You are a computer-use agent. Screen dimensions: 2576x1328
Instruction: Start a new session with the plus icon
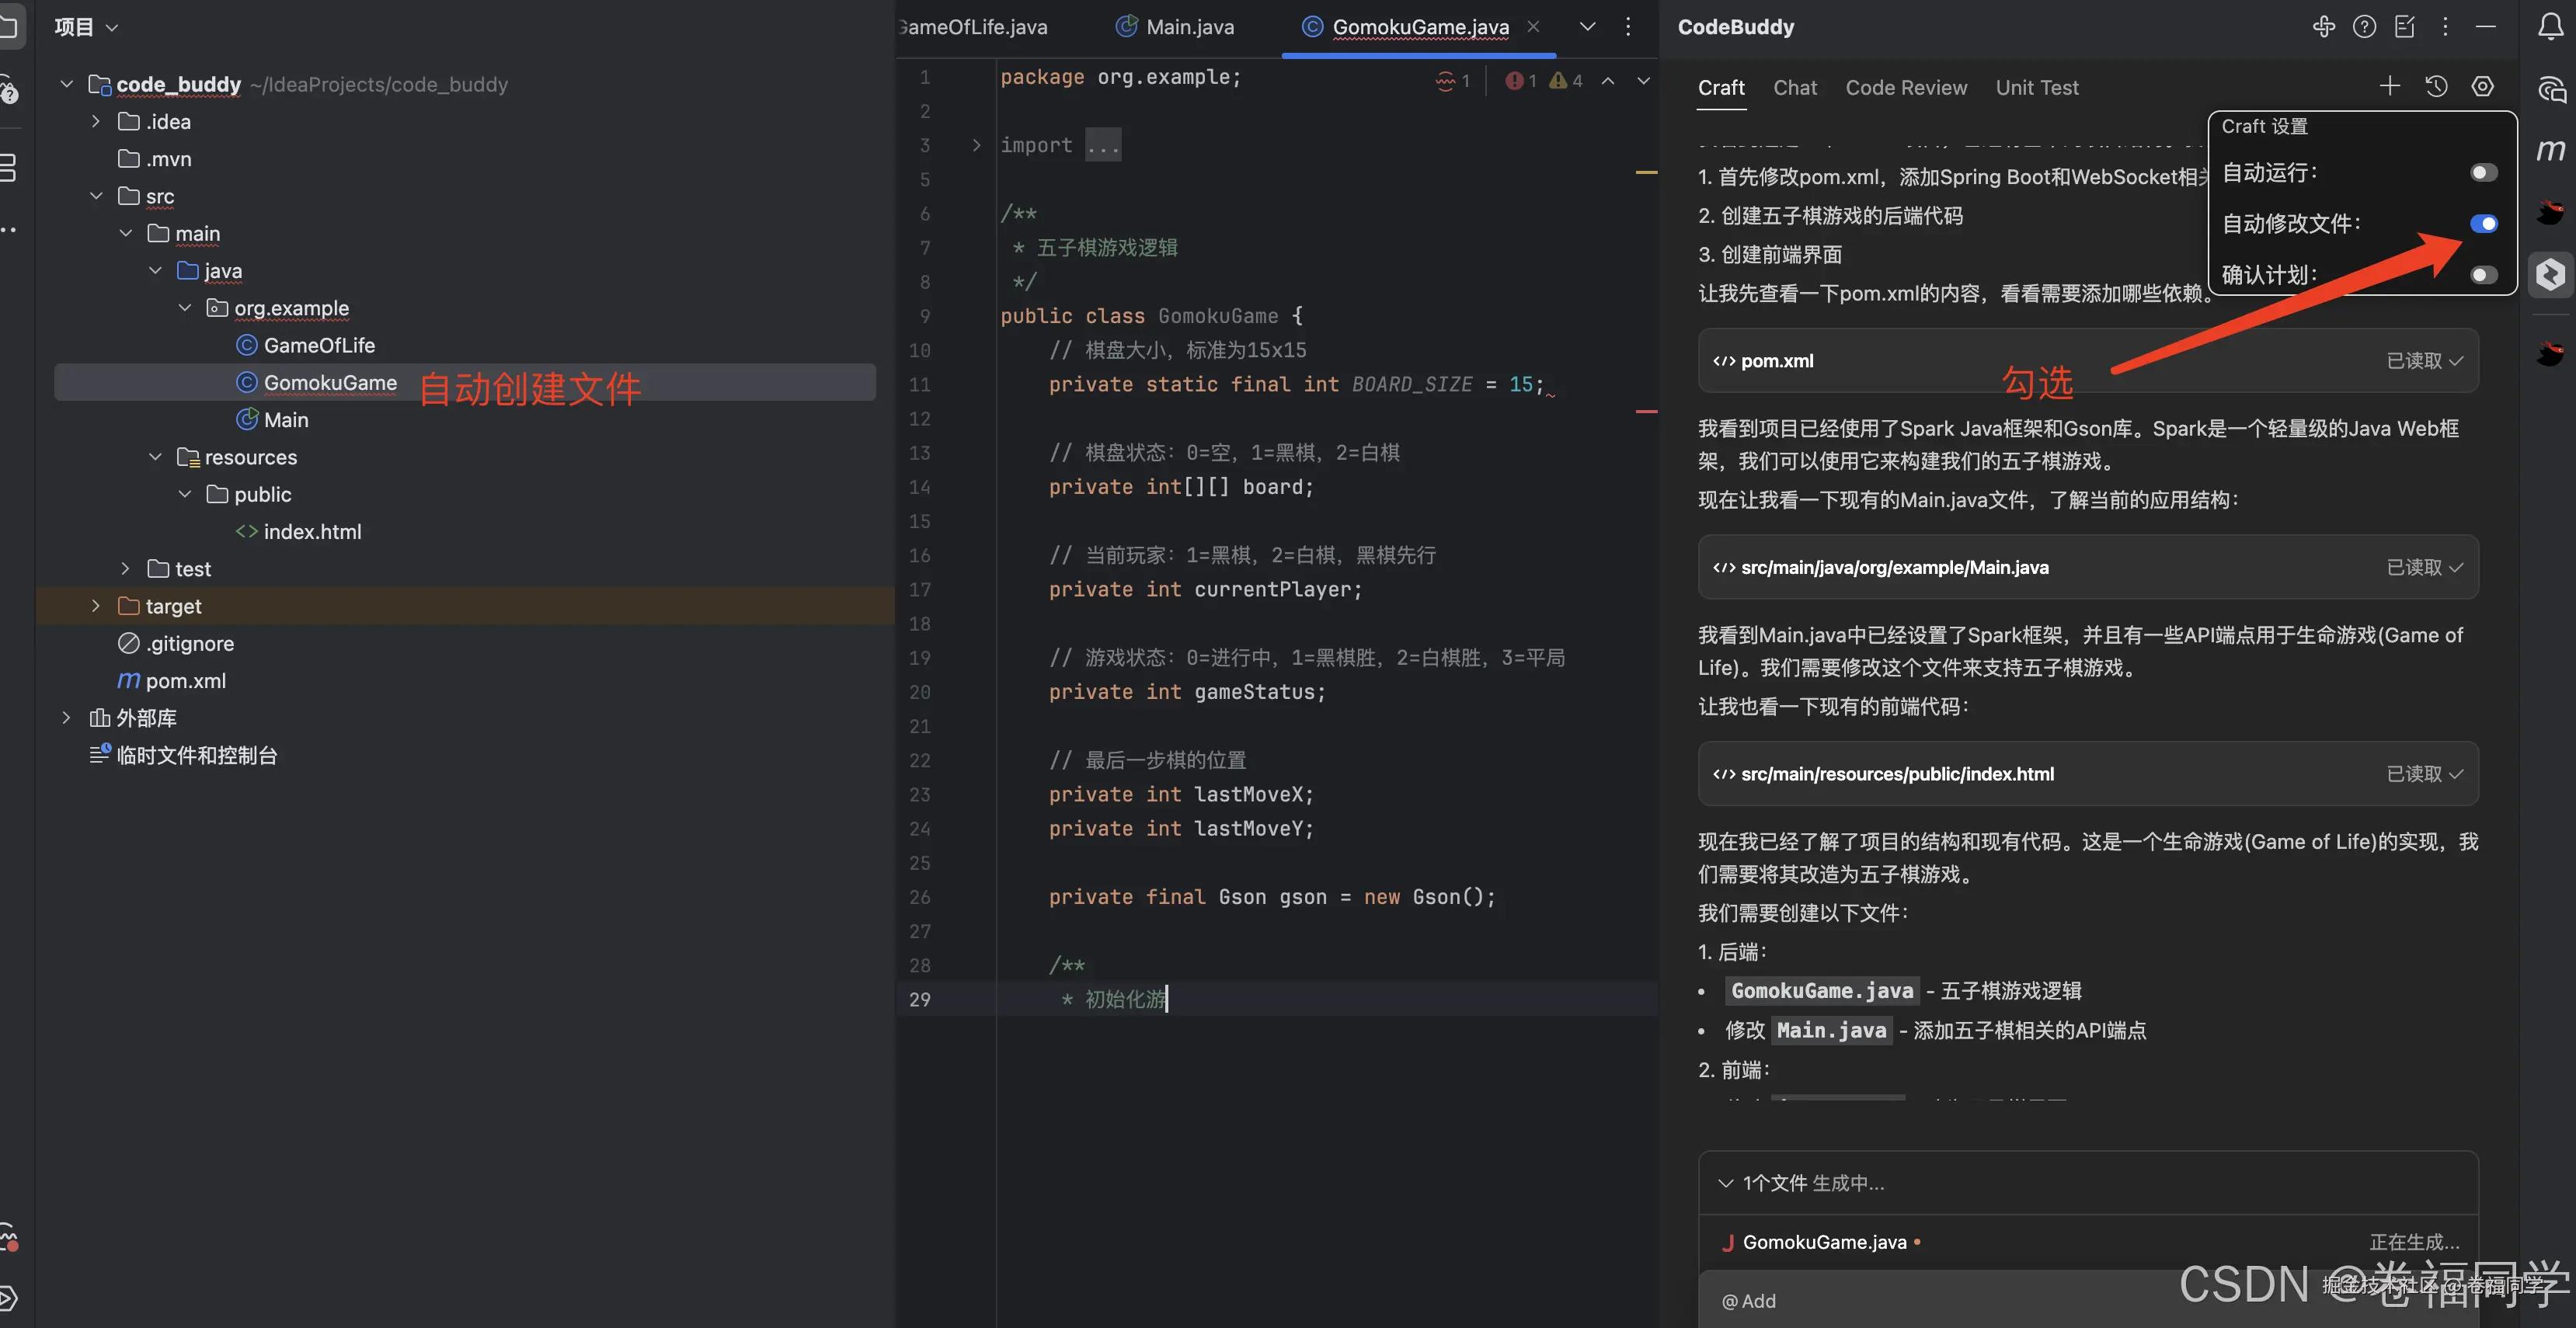tap(2390, 86)
